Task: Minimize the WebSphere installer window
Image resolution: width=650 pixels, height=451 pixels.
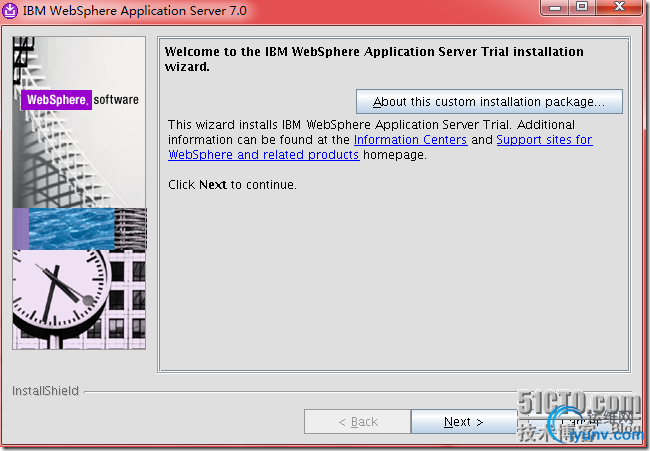Action: click(x=555, y=7)
